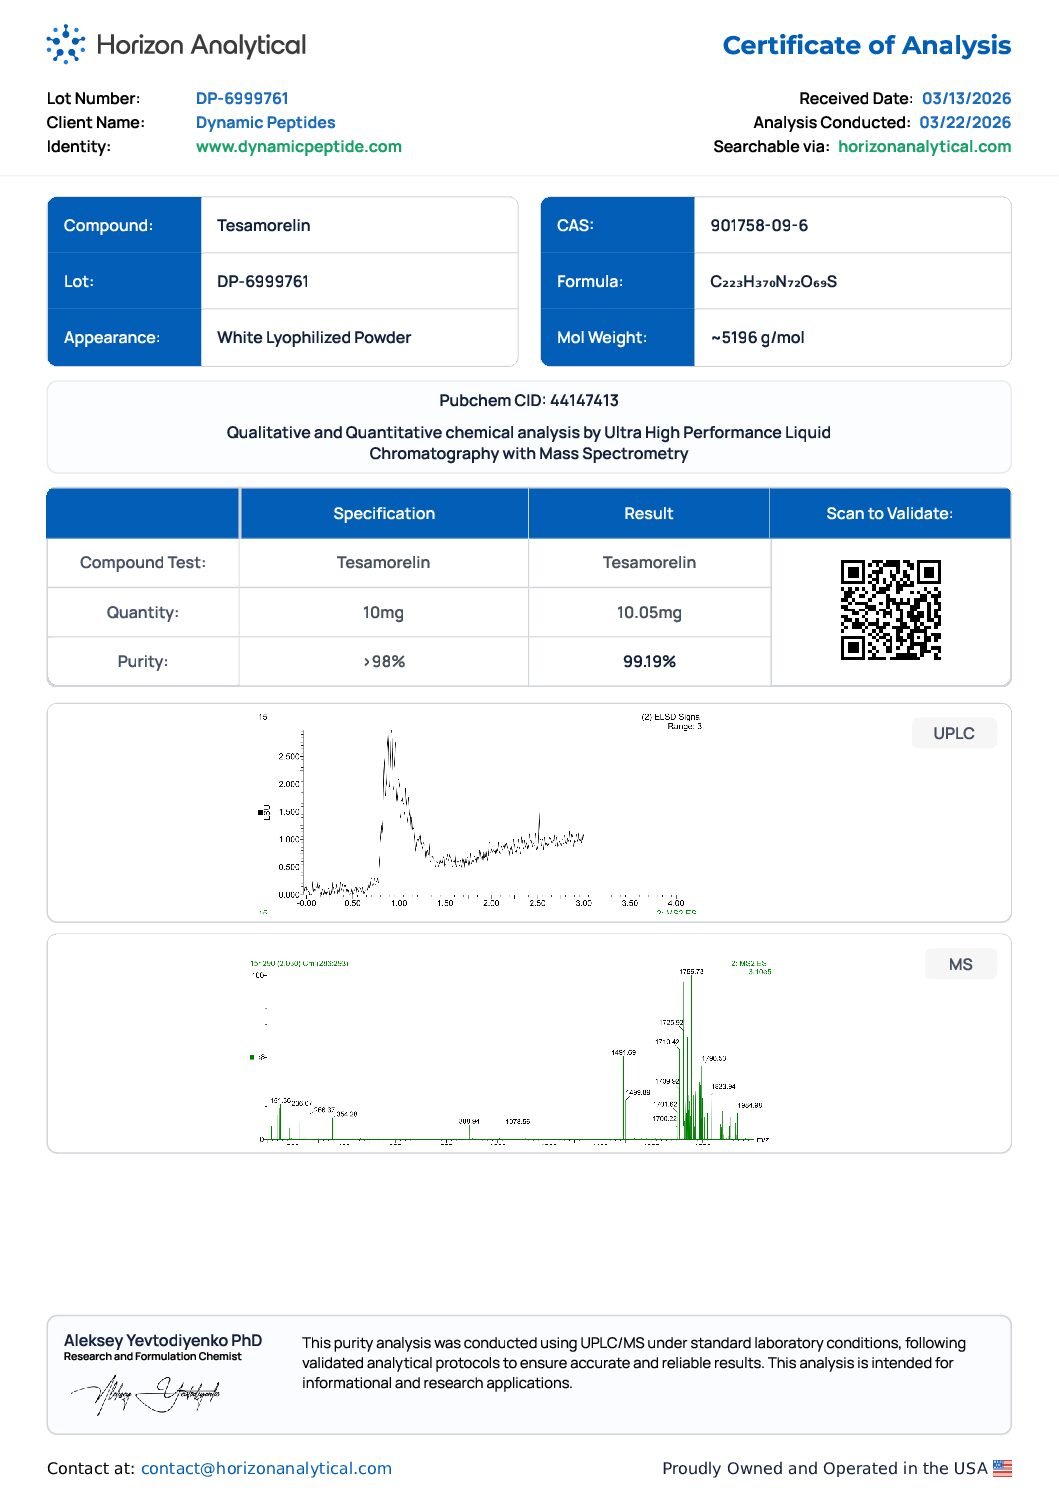
Task: Open the horizonanalytical.com searchable link
Action: pos(924,147)
